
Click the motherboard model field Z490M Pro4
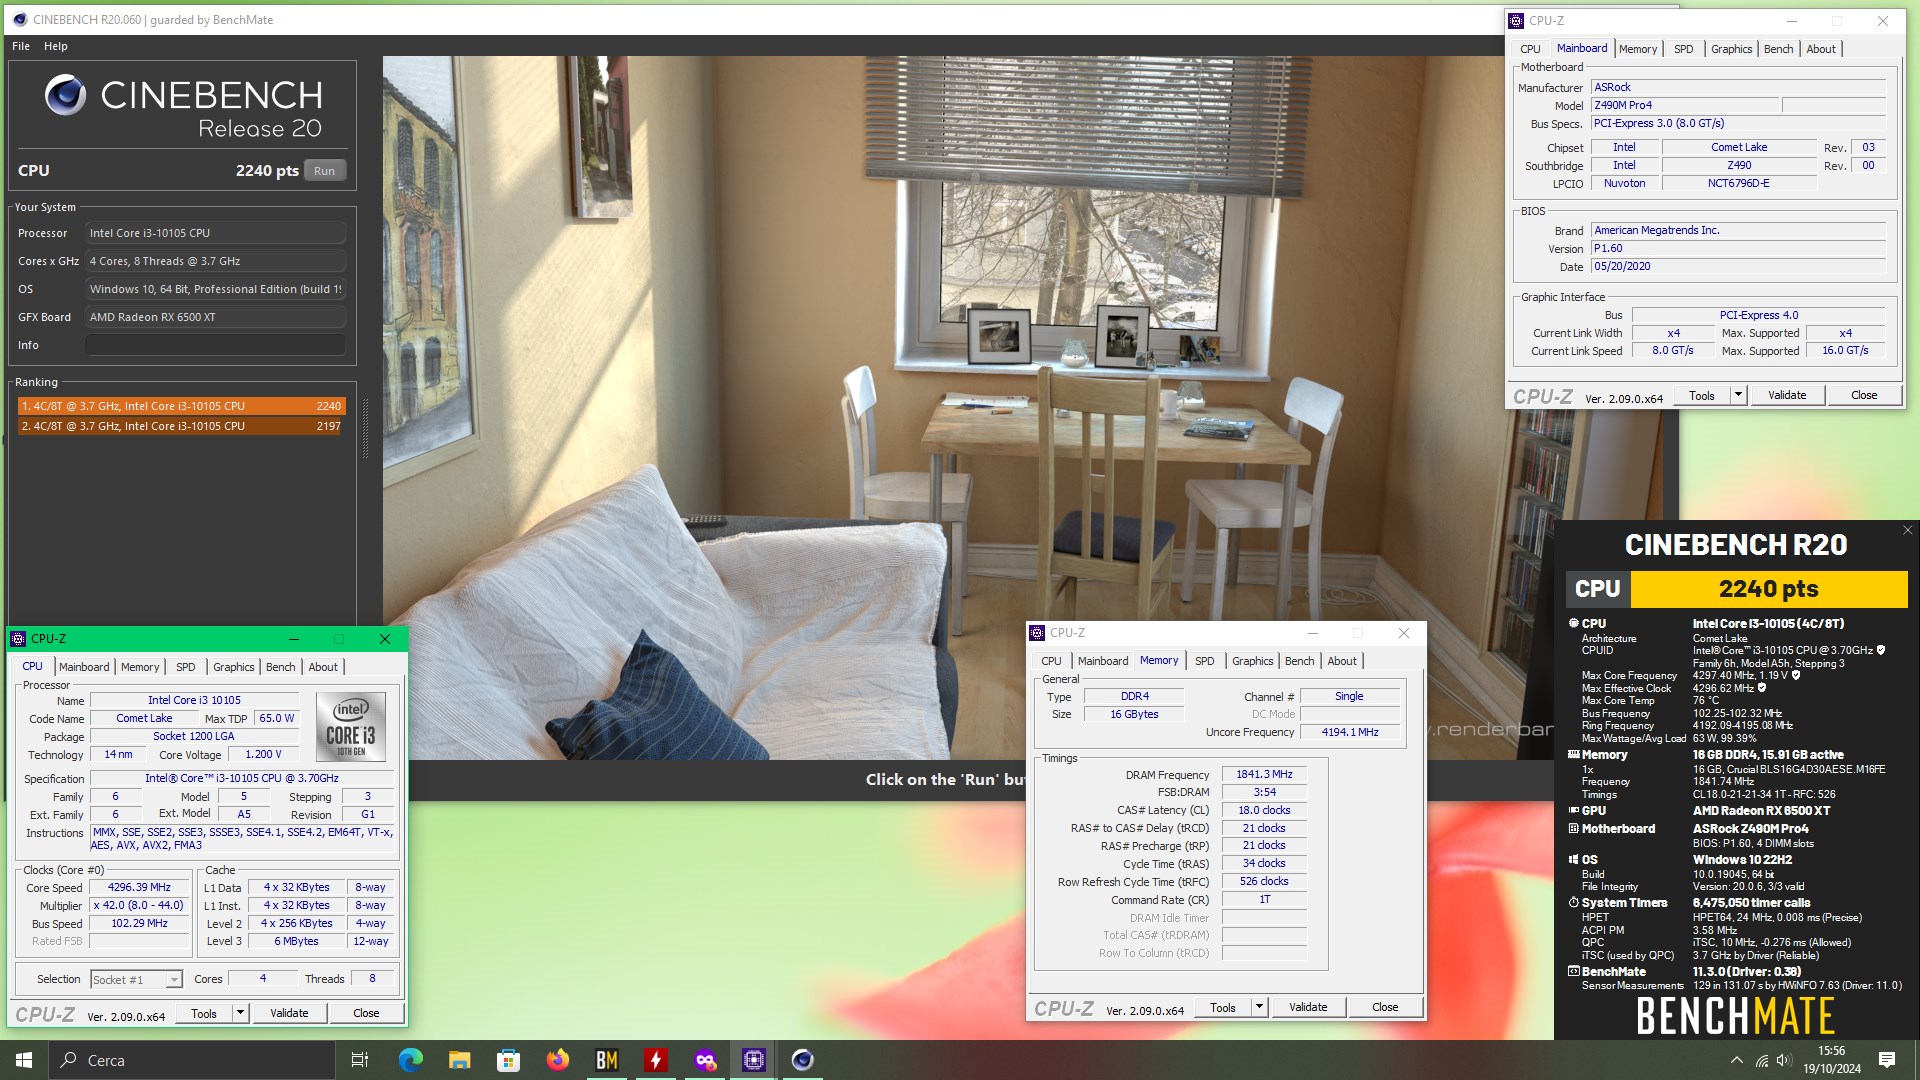point(1685,105)
